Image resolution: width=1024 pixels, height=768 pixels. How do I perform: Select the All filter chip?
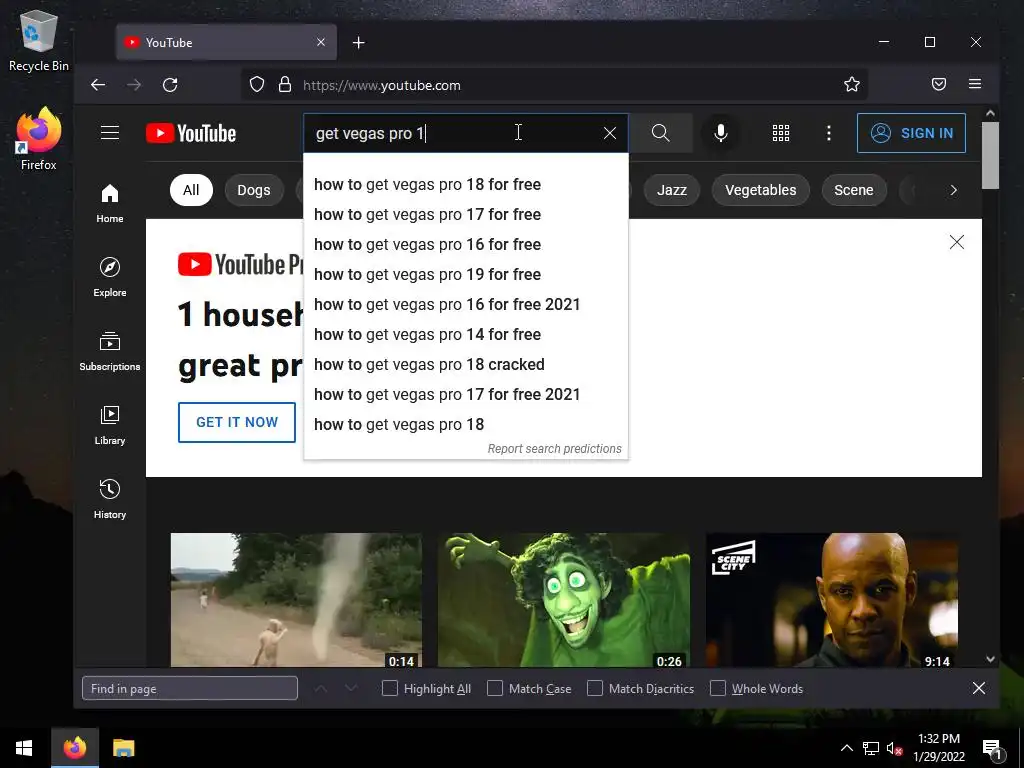click(x=191, y=190)
